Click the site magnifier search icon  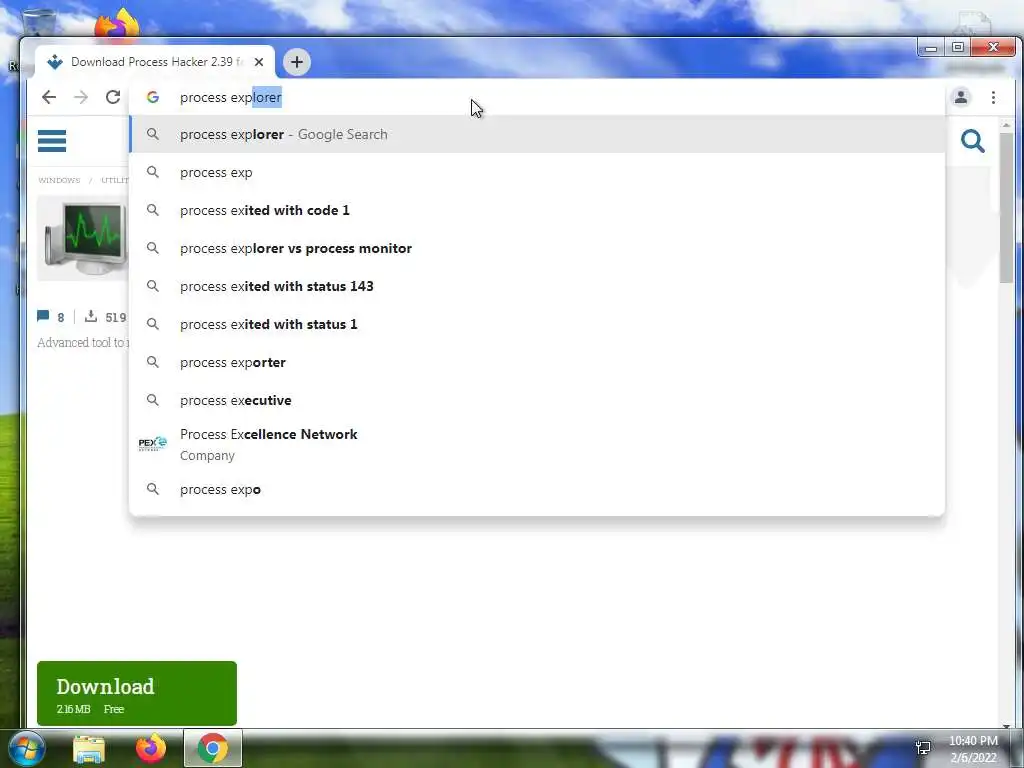[x=972, y=141]
